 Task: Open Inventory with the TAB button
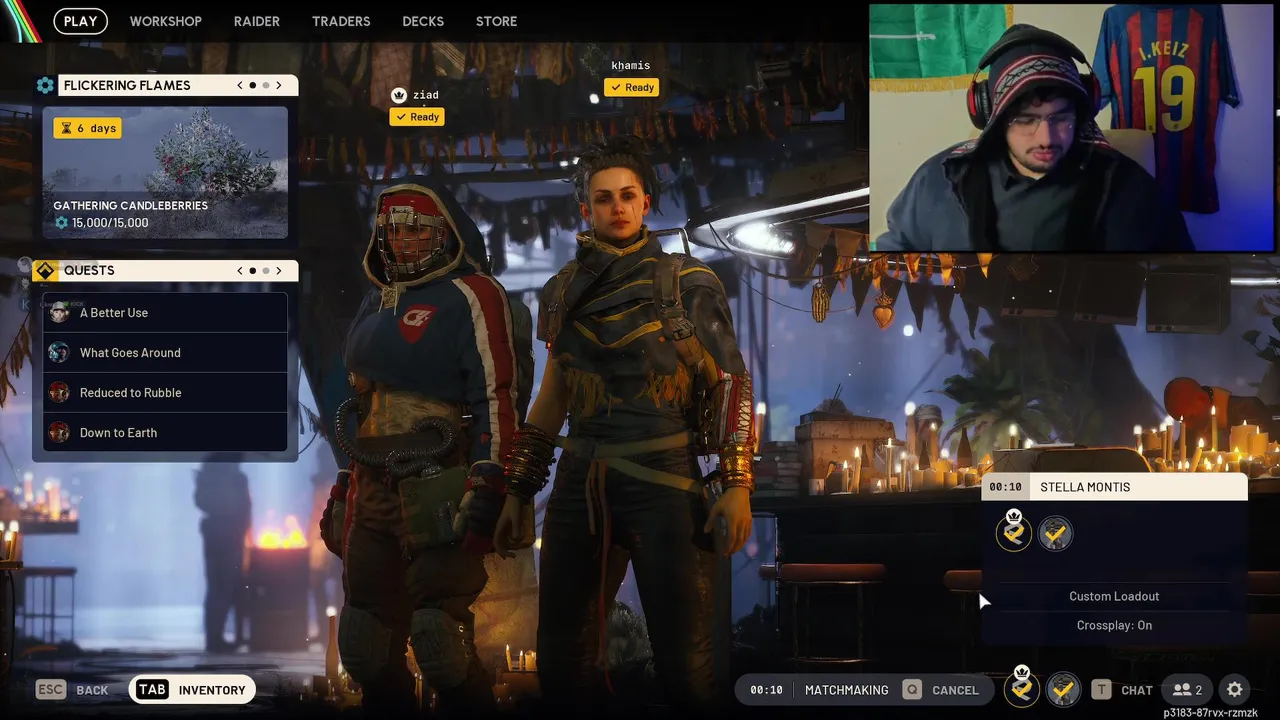192,690
